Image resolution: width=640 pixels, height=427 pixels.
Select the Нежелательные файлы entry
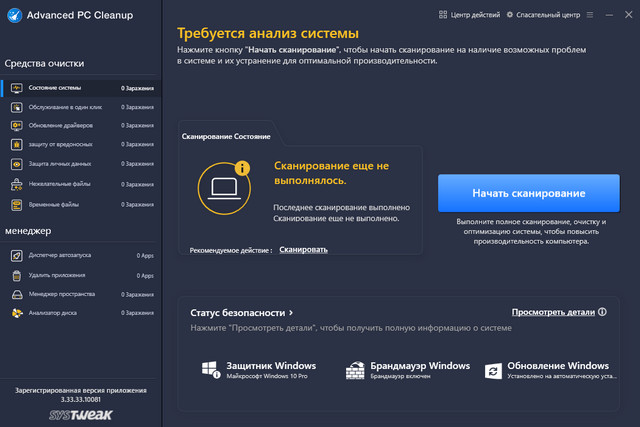click(x=82, y=185)
